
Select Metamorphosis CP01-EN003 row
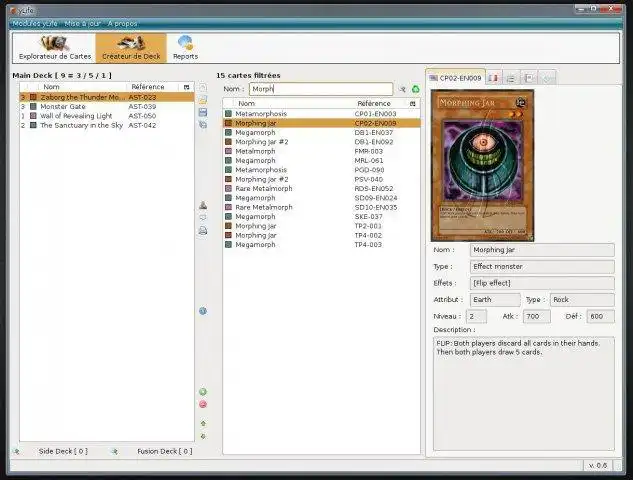pos(321,114)
